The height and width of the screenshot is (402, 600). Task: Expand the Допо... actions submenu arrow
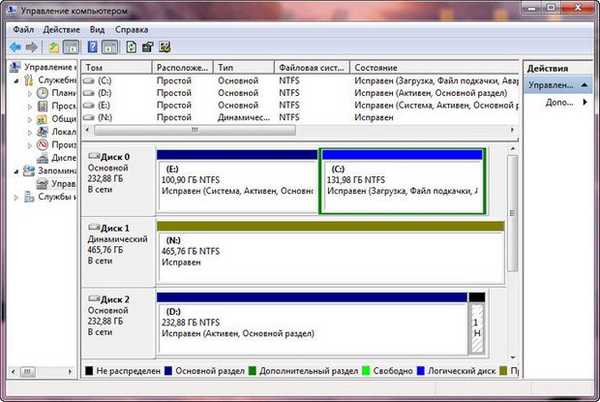pyautogui.click(x=585, y=102)
